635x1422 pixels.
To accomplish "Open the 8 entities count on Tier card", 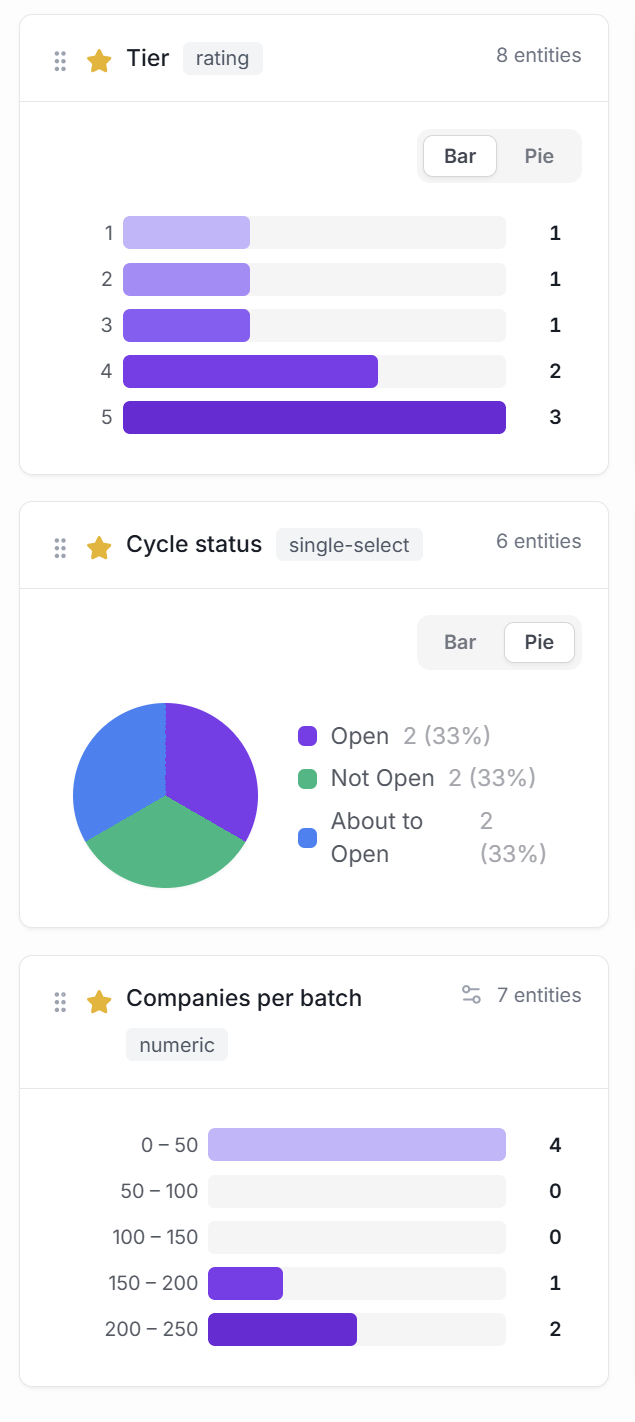I will 538,55.
